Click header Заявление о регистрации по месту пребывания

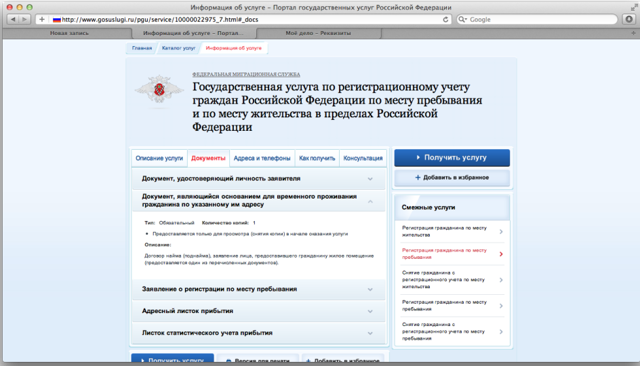pos(219,289)
